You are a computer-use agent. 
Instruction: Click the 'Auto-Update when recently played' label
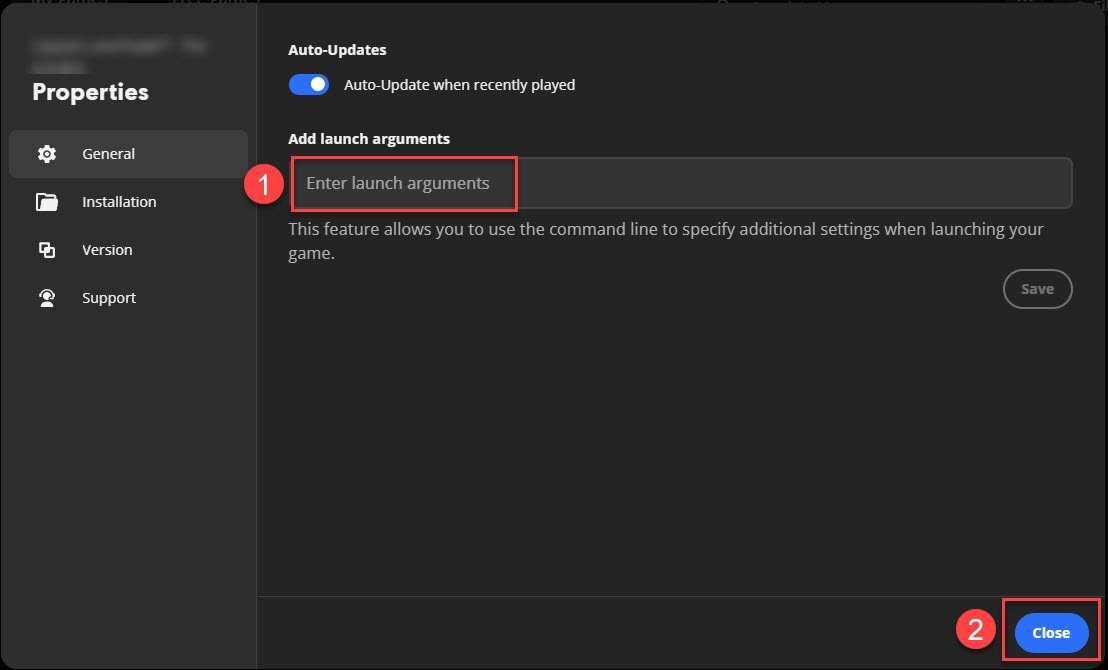tap(459, 85)
